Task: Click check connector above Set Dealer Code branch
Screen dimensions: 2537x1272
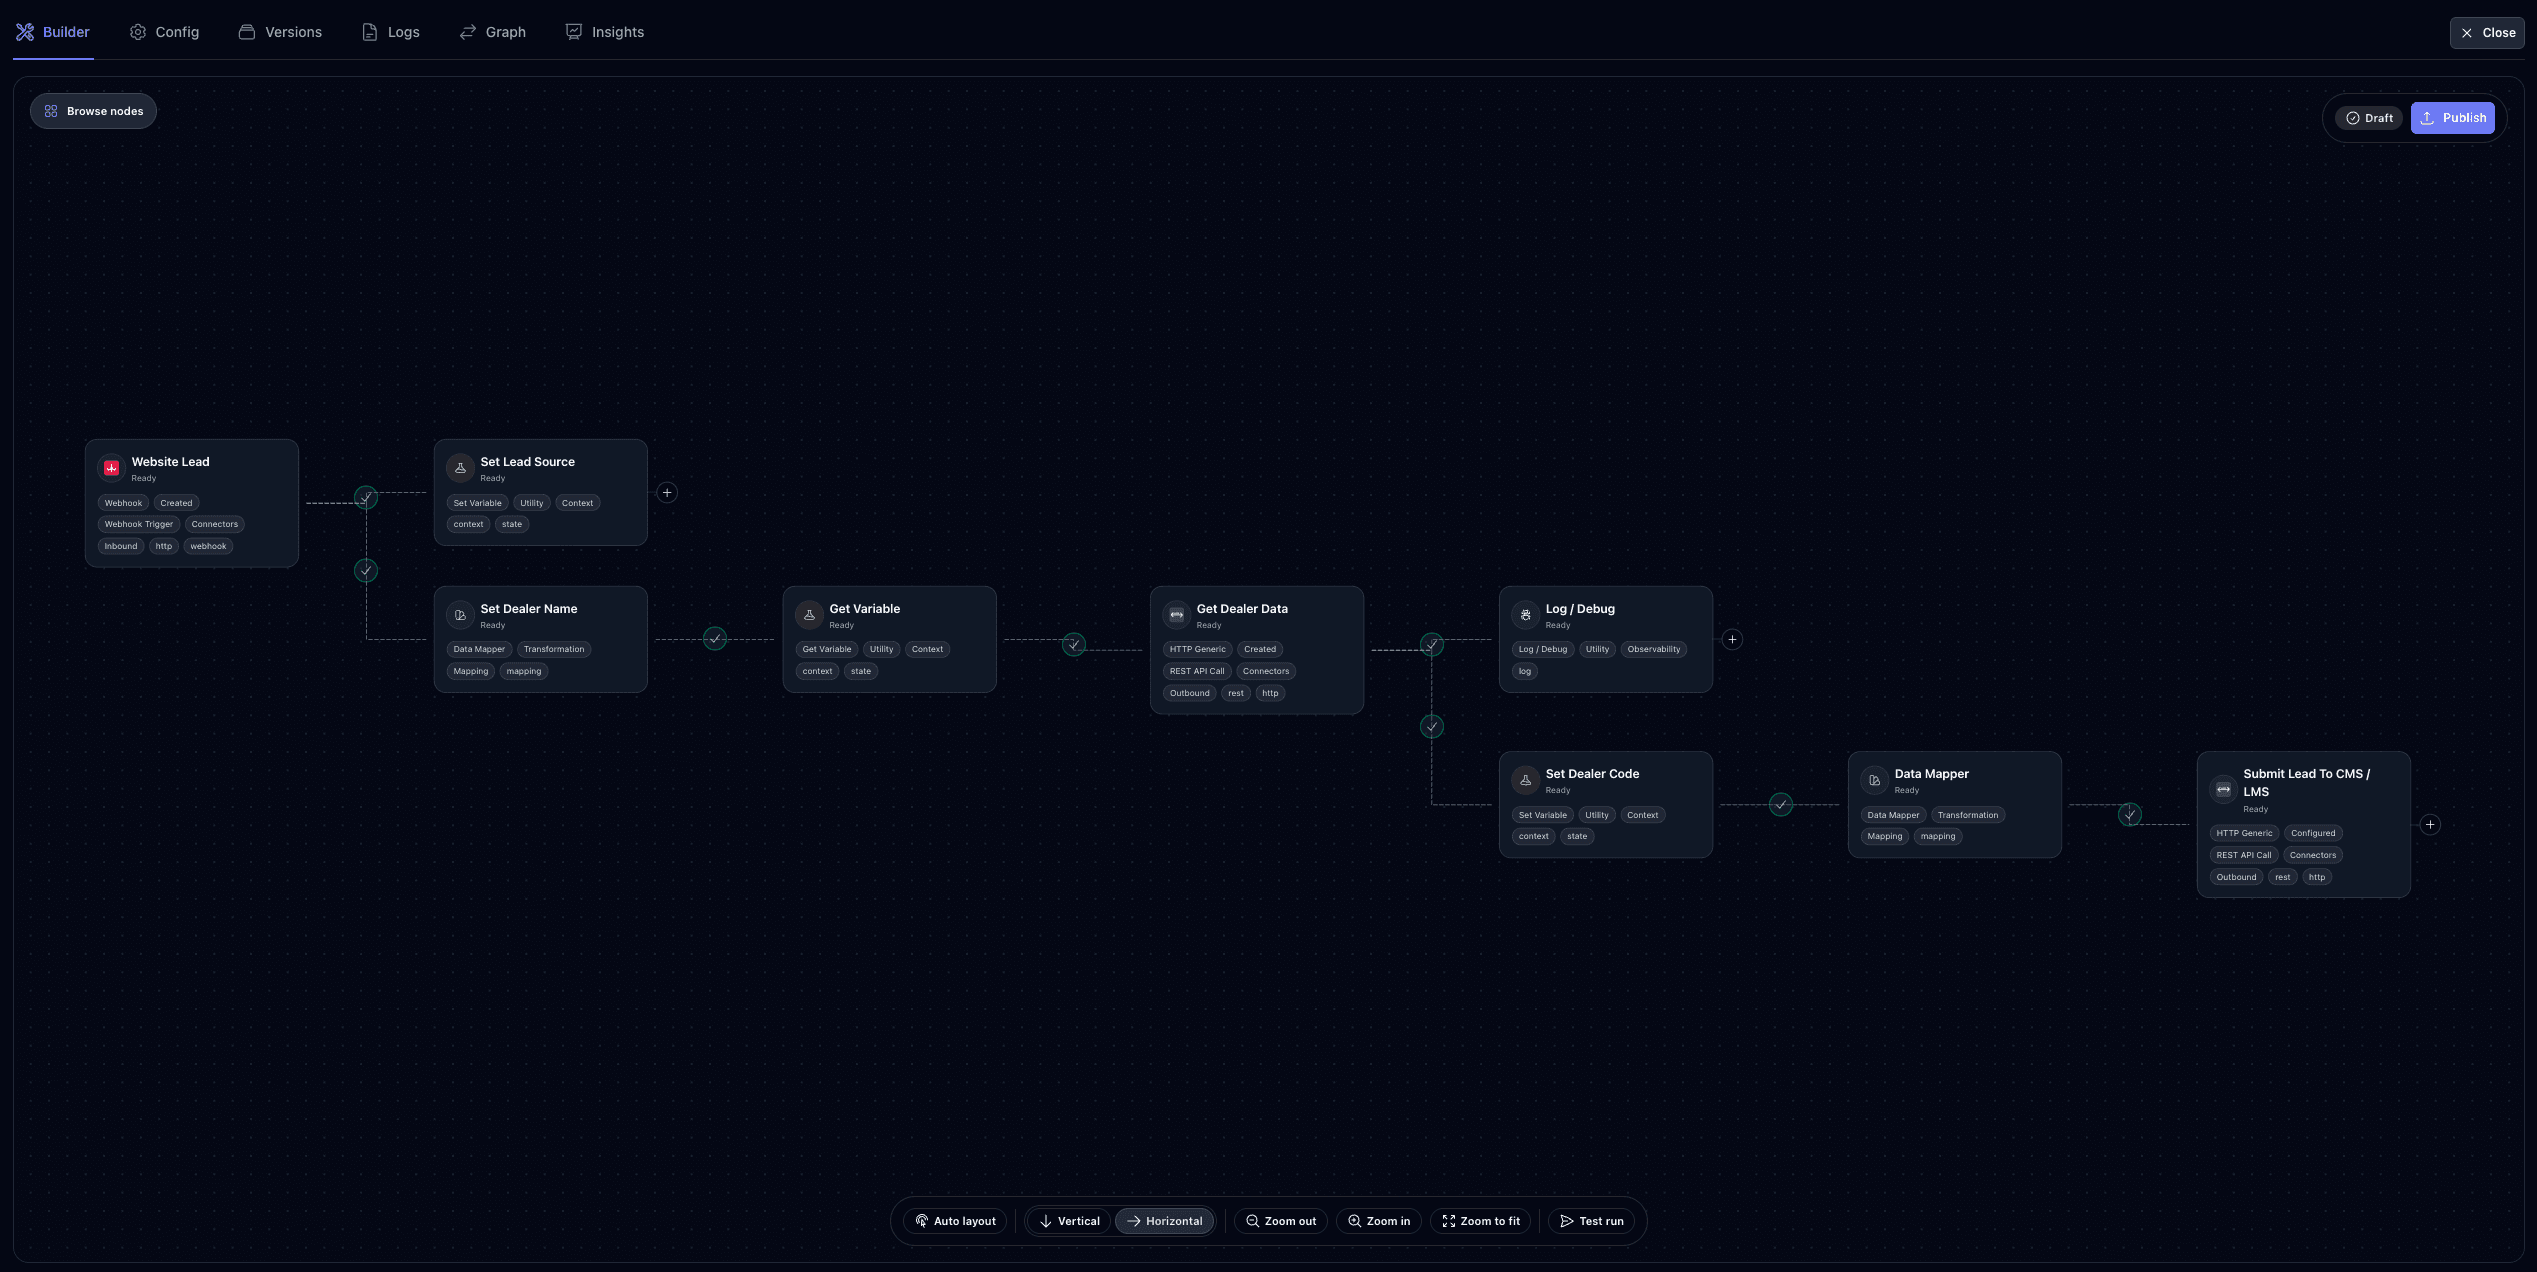Action: point(1431,727)
